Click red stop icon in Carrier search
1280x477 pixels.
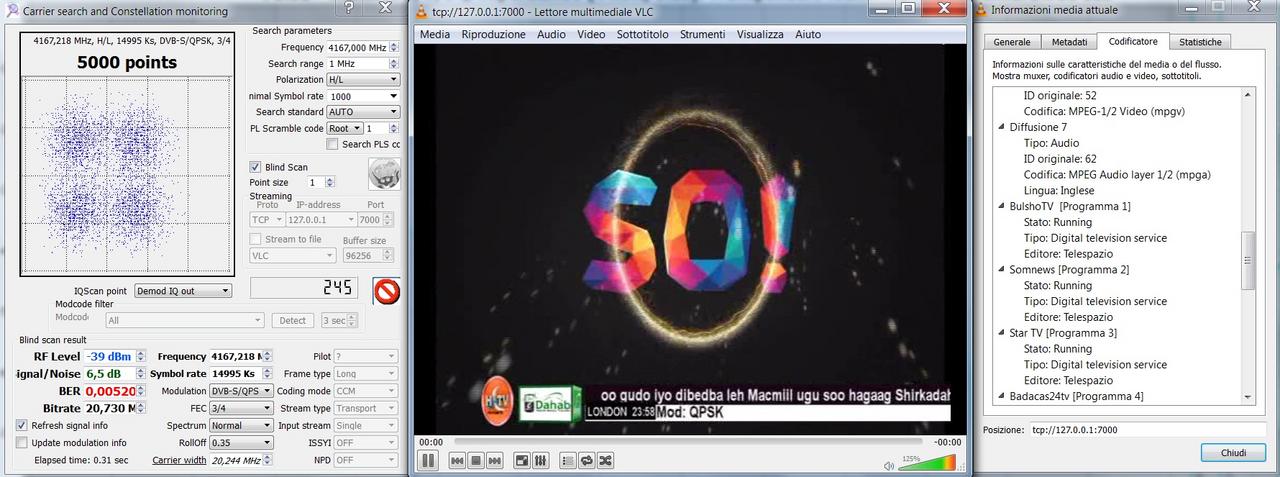[386, 291]
